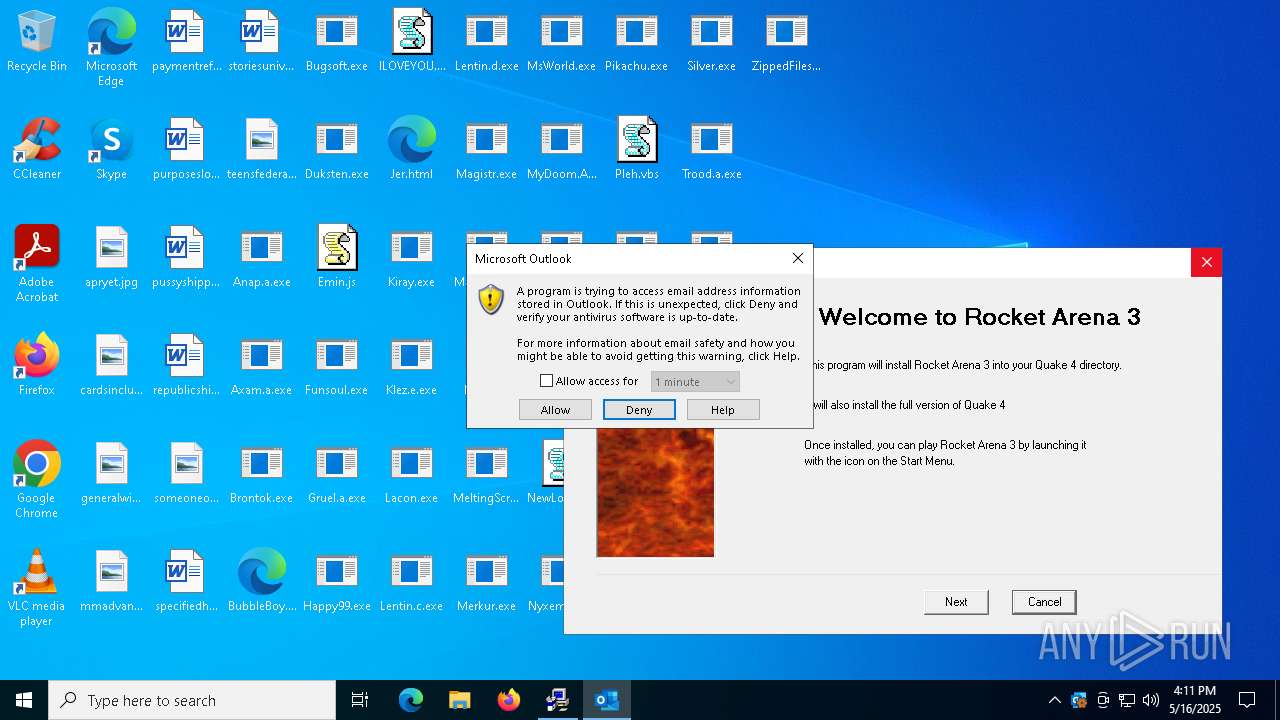Image resolution: width=1280 pixels, height=720 pixels.
Task: Select the Jer.html Edge file icon
Action: coord(412,149)
